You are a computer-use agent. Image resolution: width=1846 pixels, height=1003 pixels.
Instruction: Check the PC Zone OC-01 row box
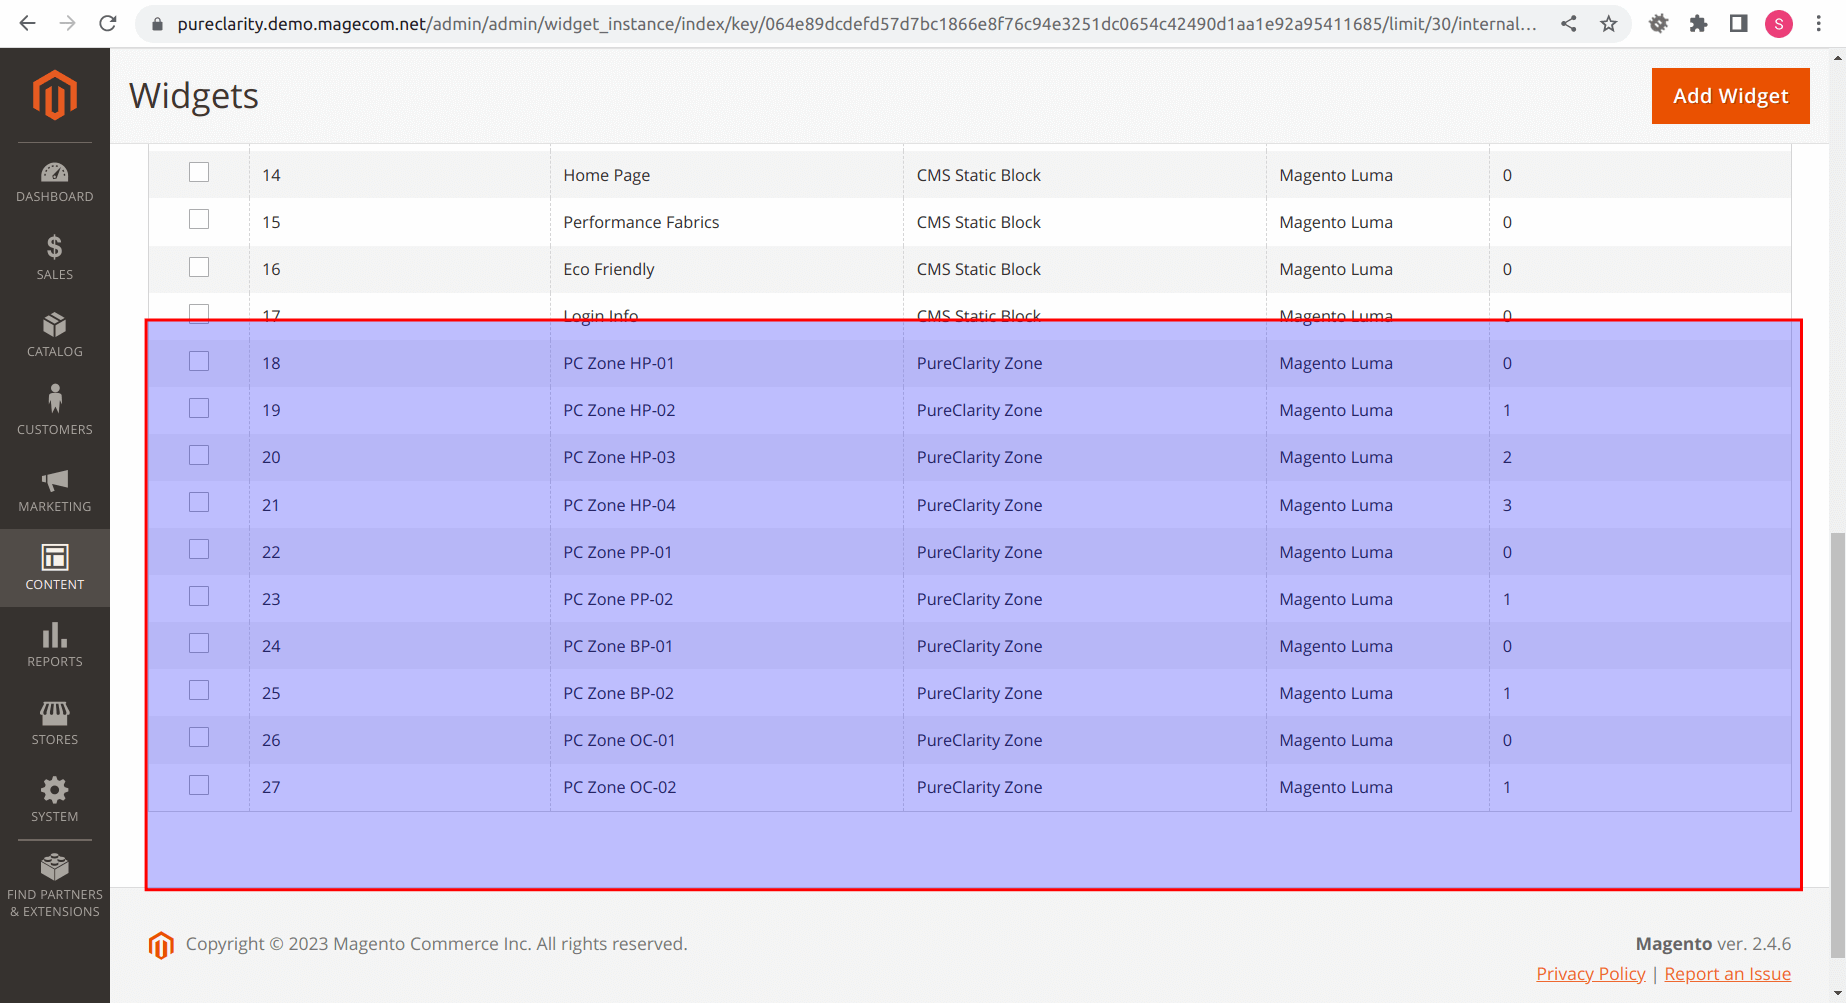click(x=199, y=737)
